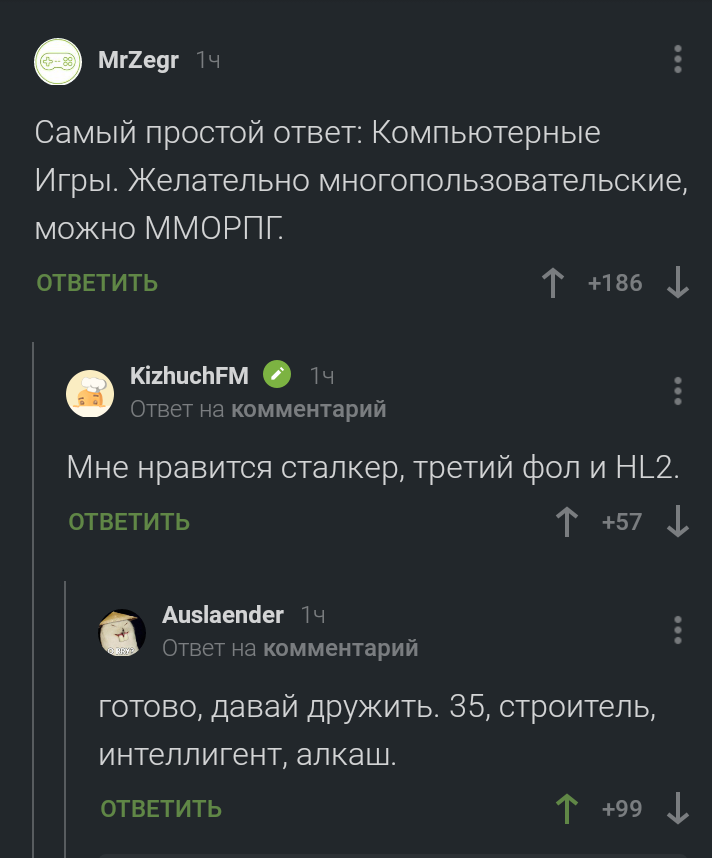Click Auslaender's avatar picture
The height and width of the screenshot is (858, 712).
(x=122, y=632)
